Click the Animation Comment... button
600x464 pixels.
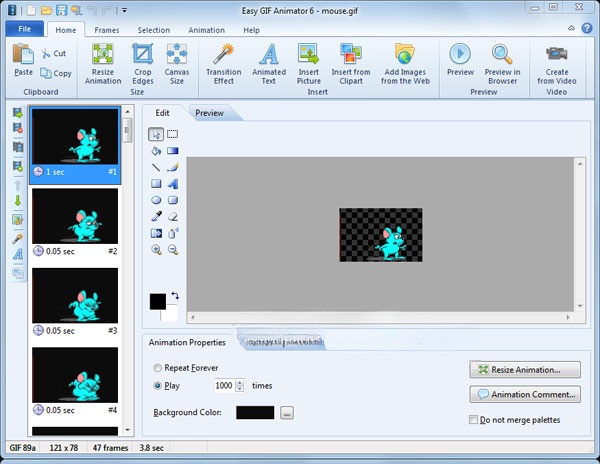tap(525, 394)
